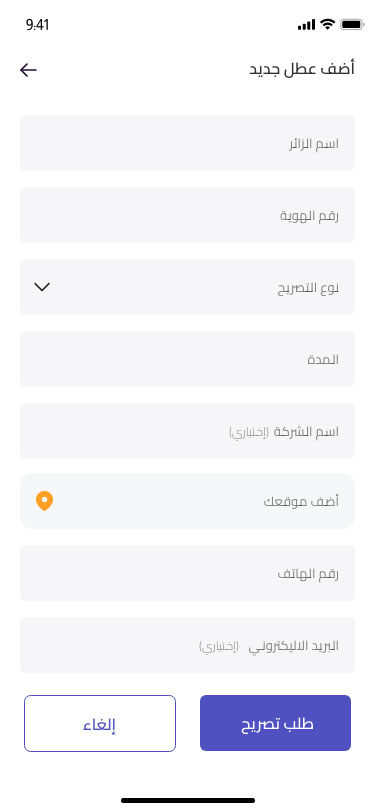Viewport: 375px width, 812px height.
Task: Submit with the طلب تصريح button
Action: 276,723
